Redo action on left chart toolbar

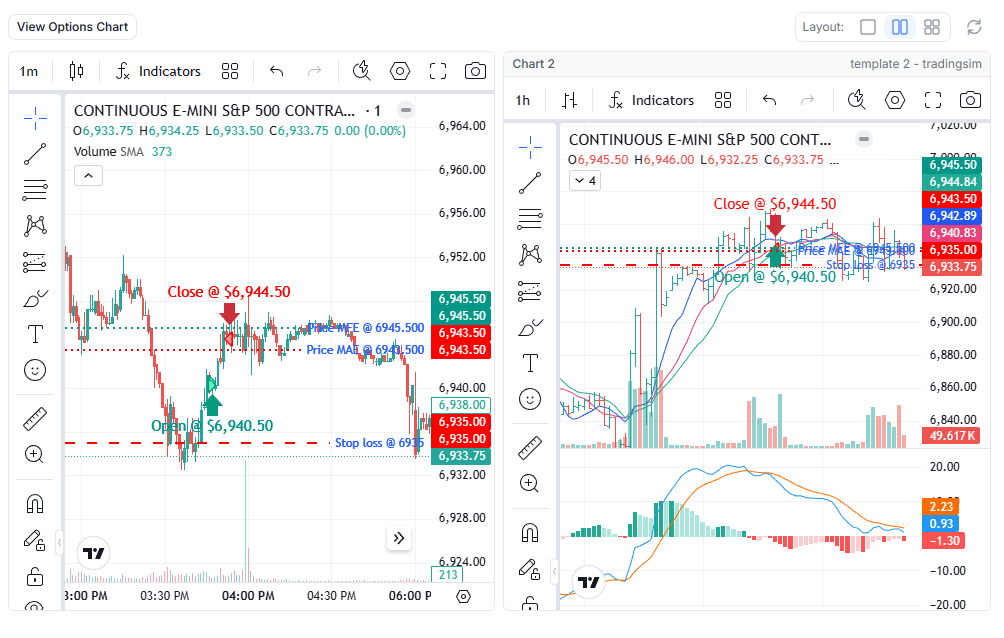point(314,71)
